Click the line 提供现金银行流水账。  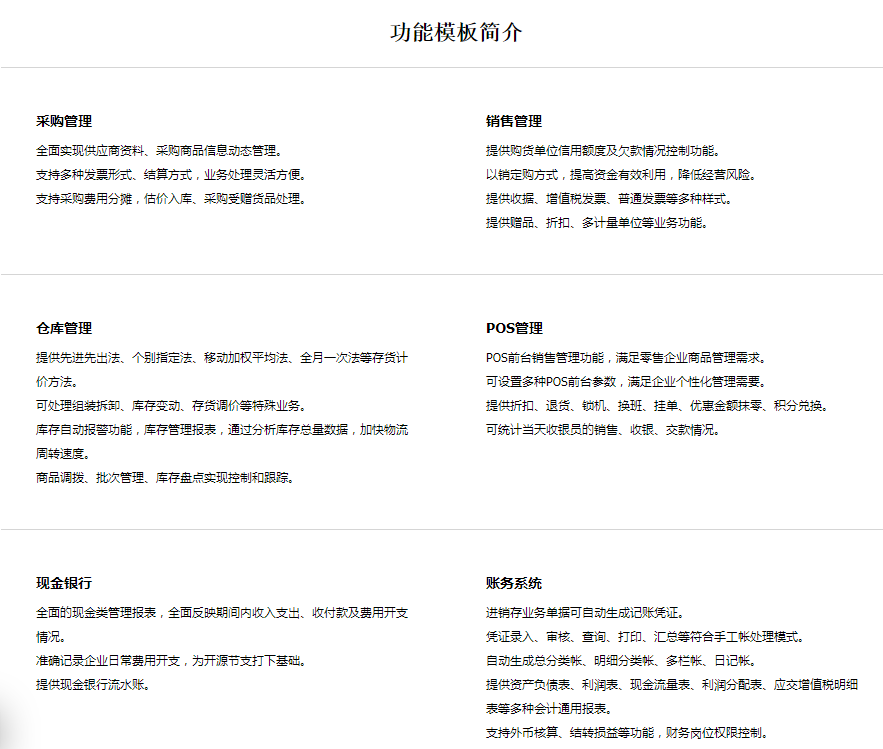coord(93,685)
